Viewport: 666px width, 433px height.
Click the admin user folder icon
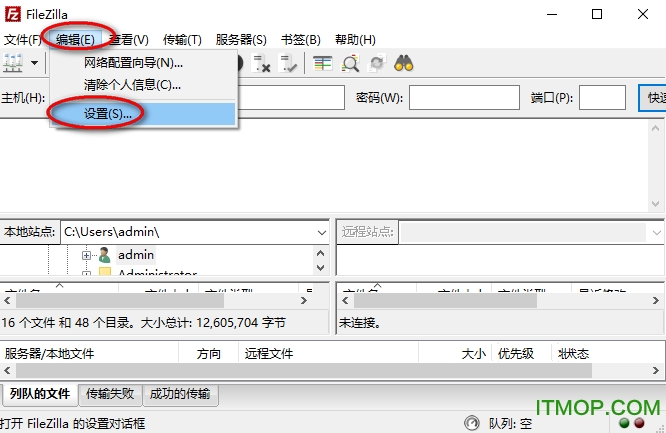[x=104, y=255]
